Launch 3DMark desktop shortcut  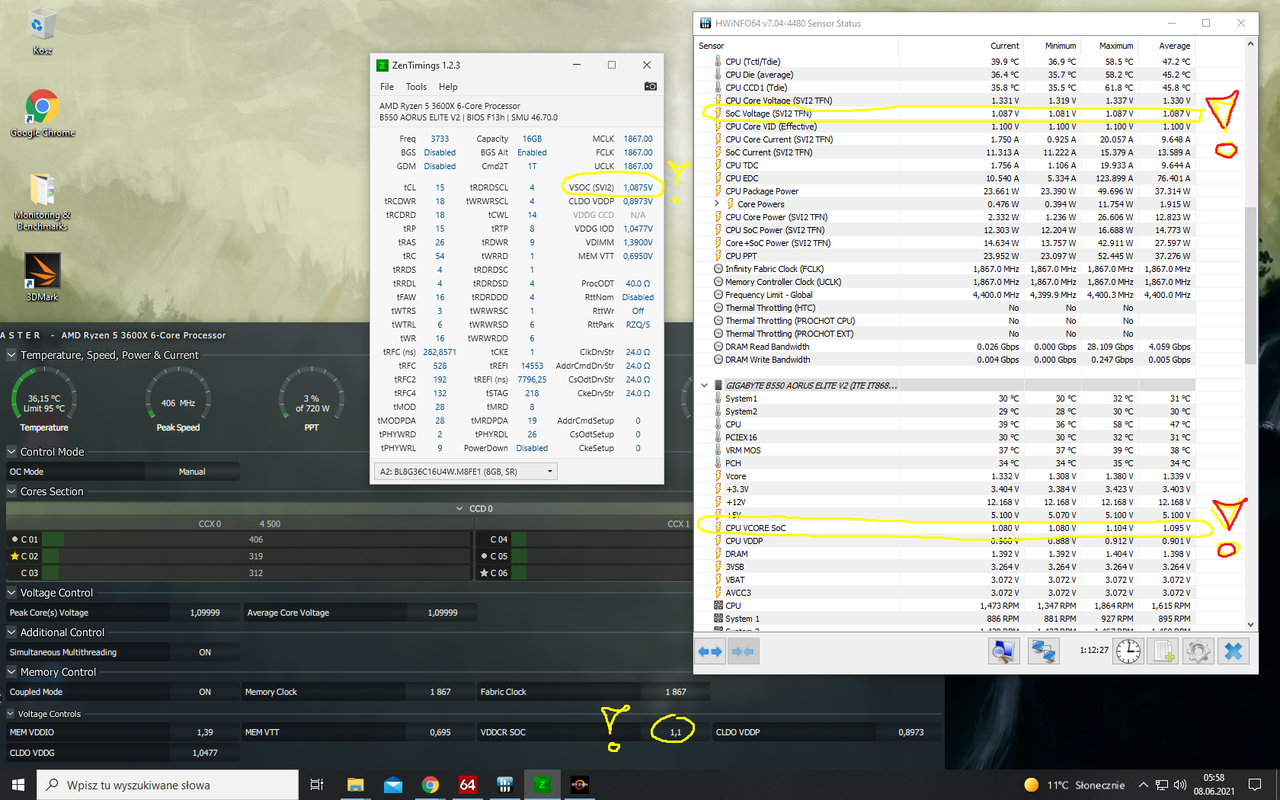(42, 277)
